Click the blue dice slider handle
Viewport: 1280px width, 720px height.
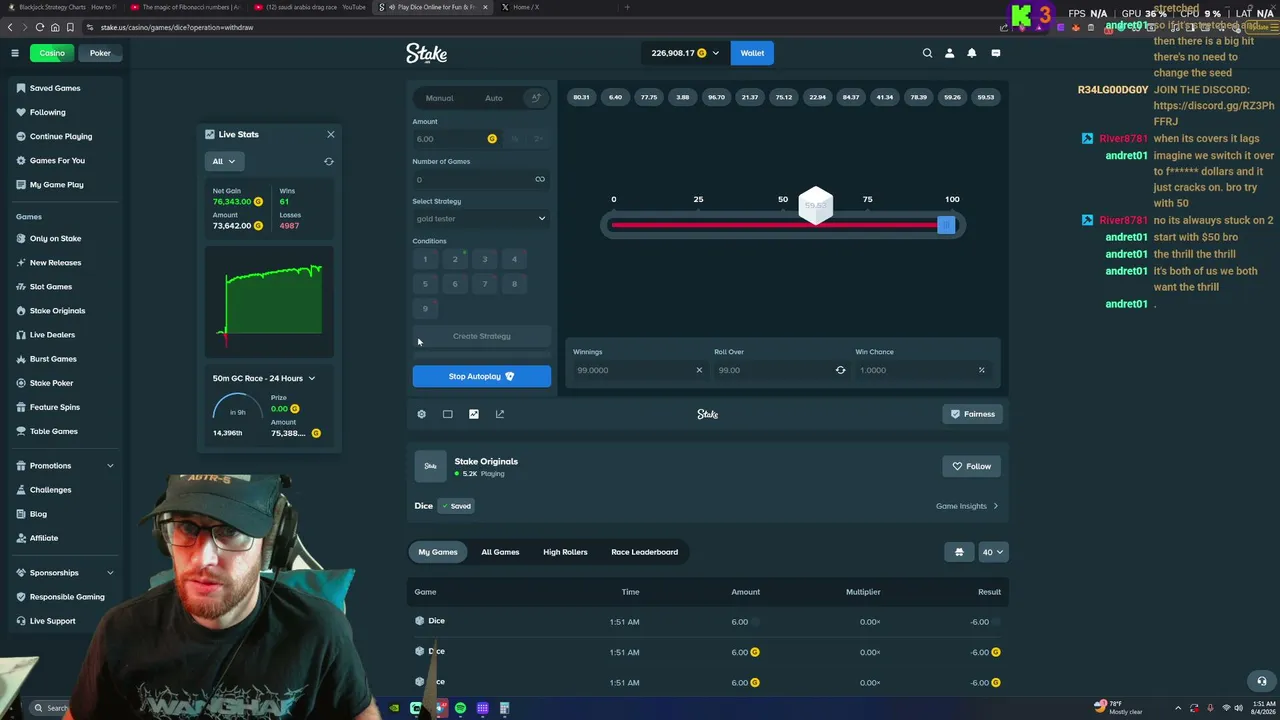coord(946,225)
